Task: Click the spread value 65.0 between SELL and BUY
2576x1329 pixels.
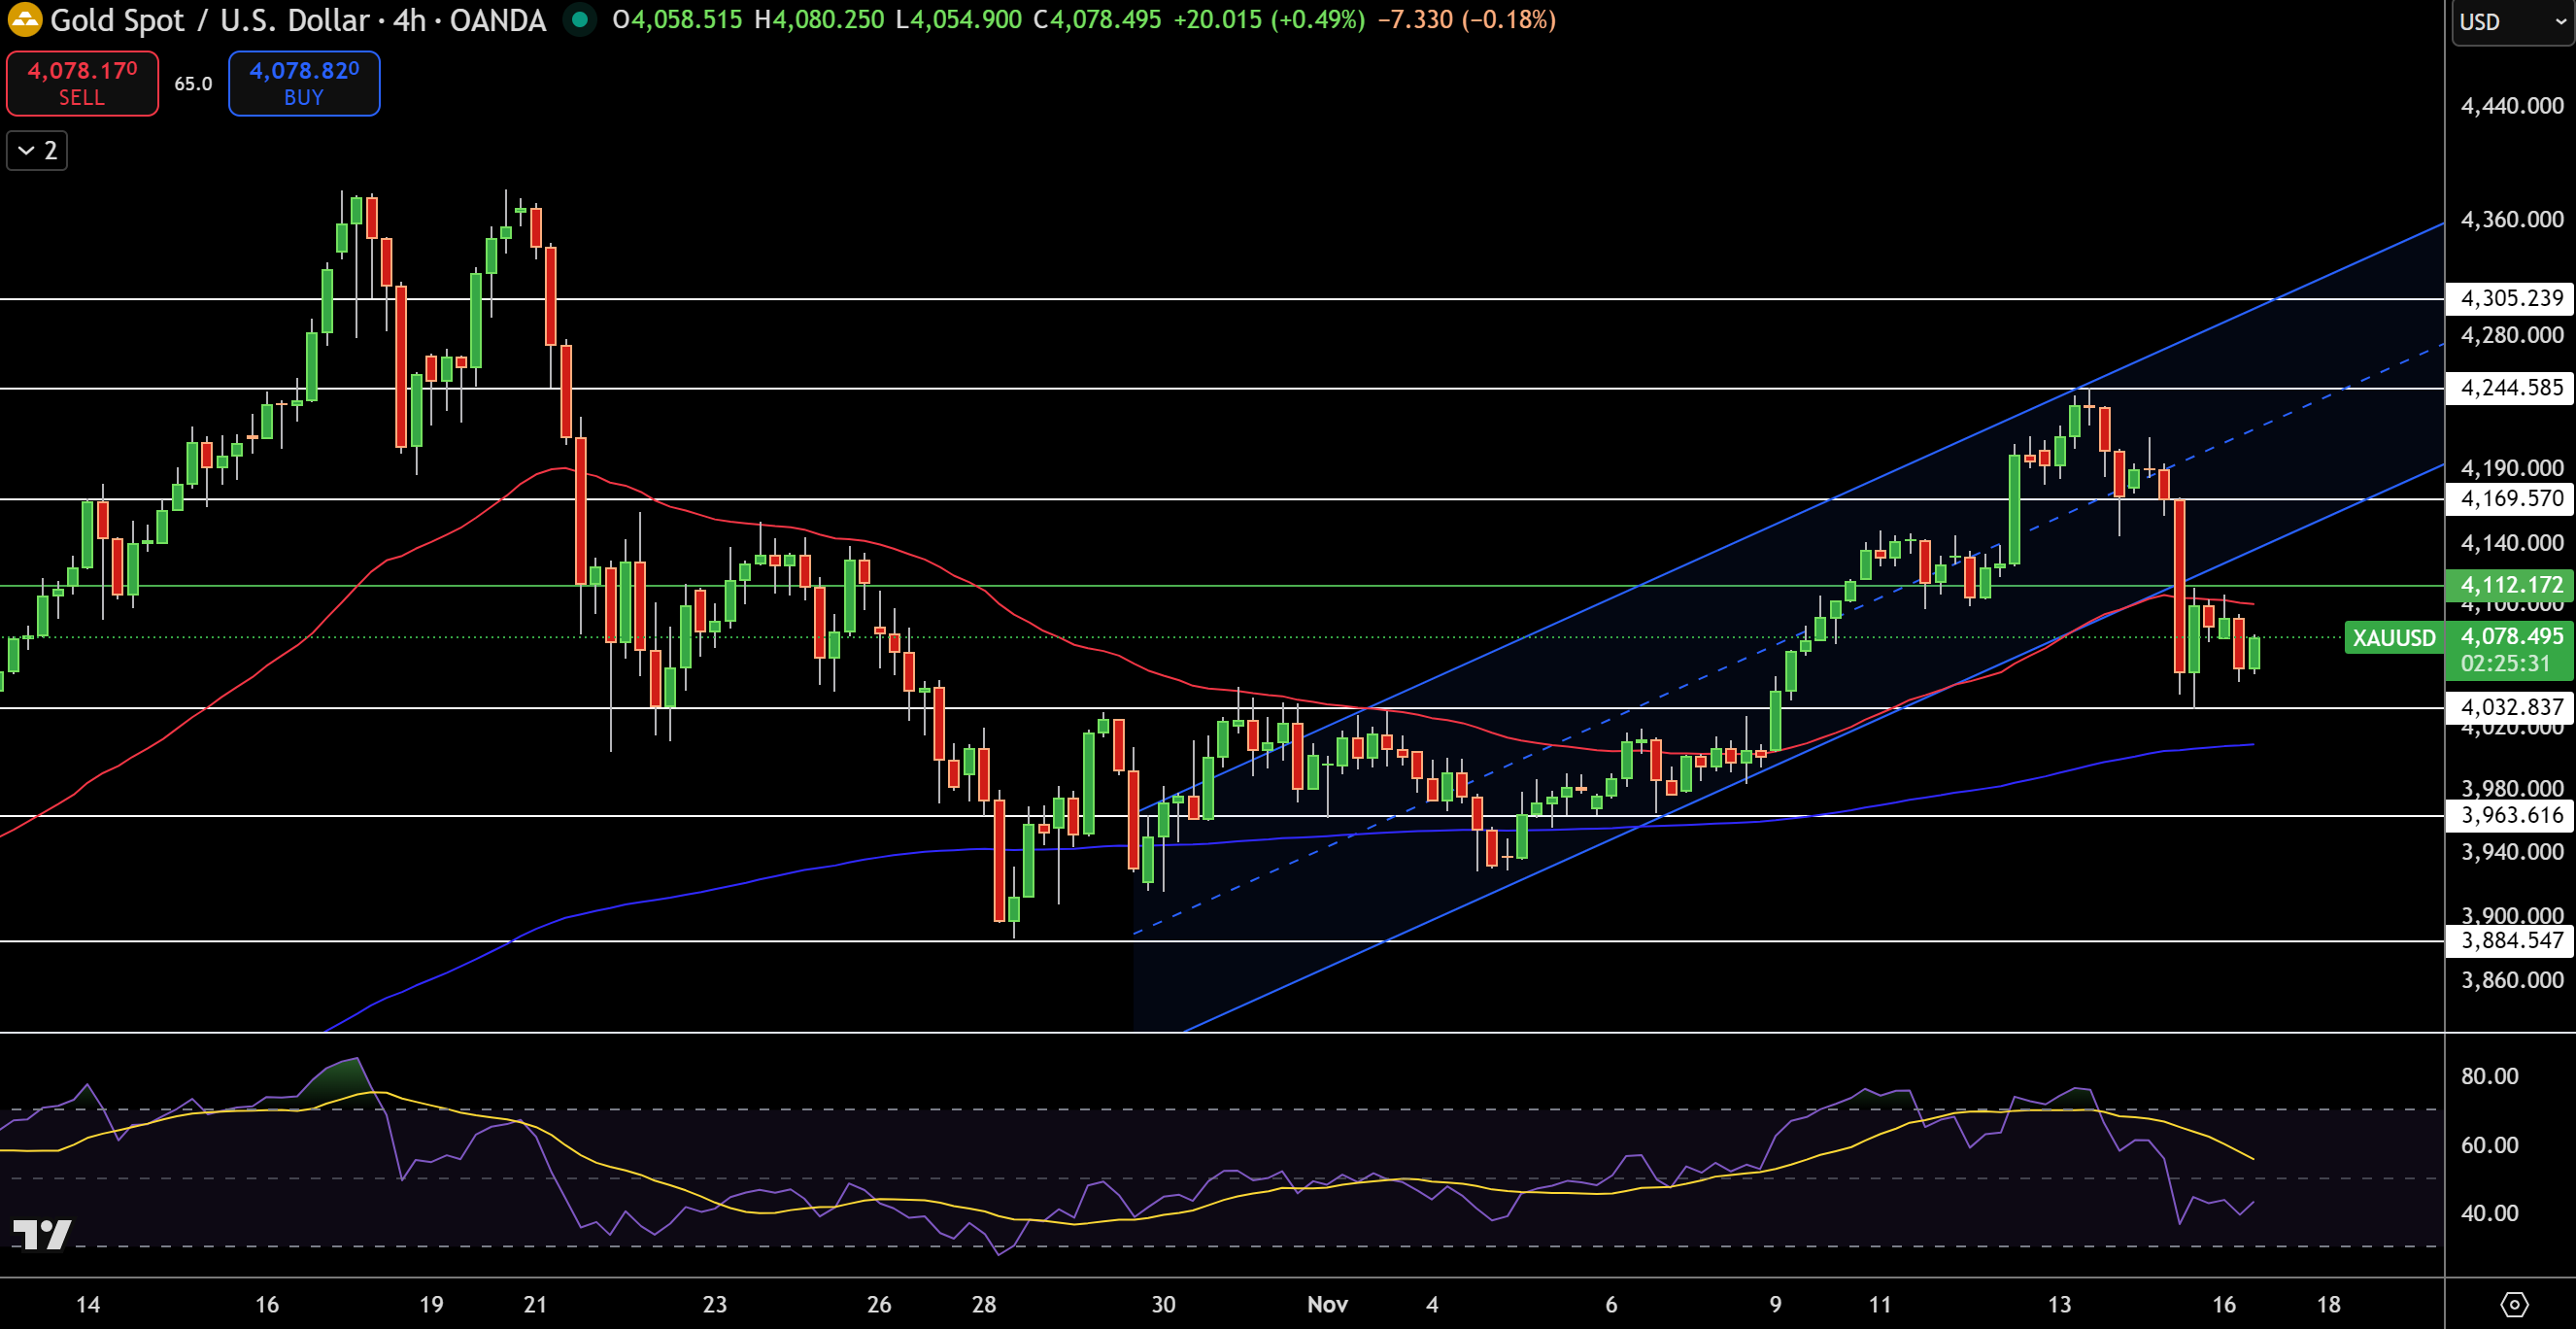Action: [x=191, y=84]
